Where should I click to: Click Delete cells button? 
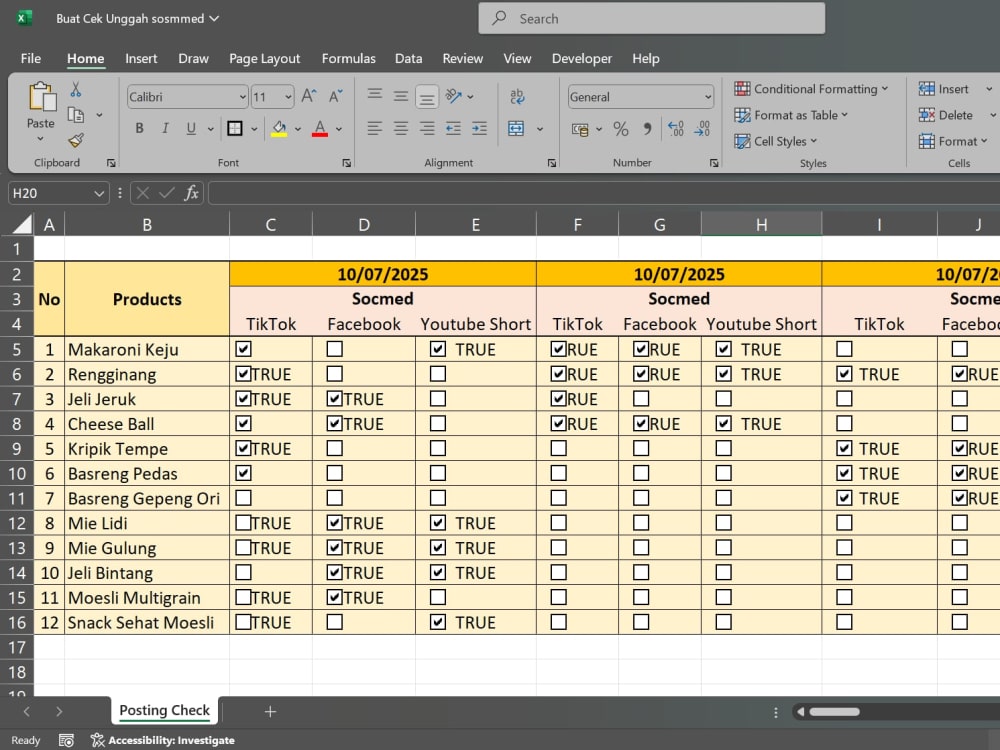click(x=945, y=115)
